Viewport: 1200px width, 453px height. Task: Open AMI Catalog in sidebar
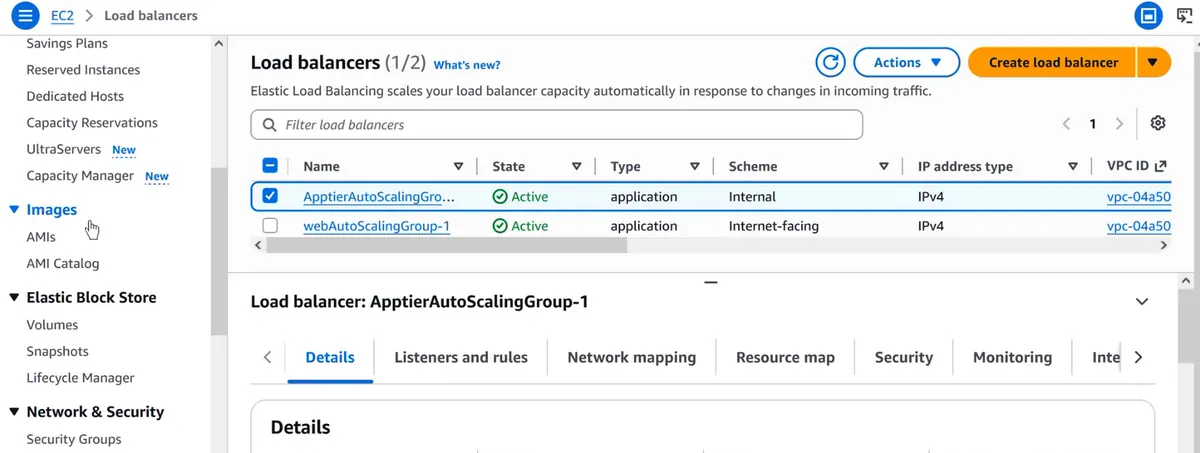pos(62,264)
